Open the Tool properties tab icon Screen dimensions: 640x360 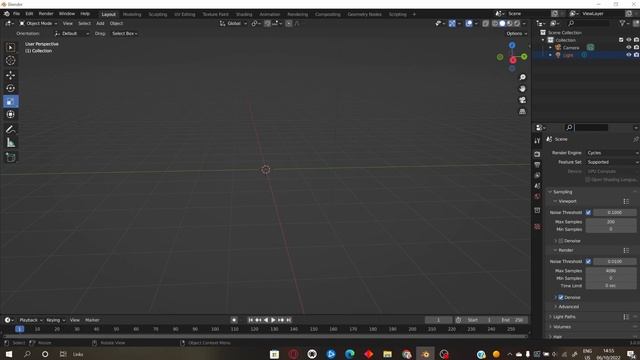(537, 141)
